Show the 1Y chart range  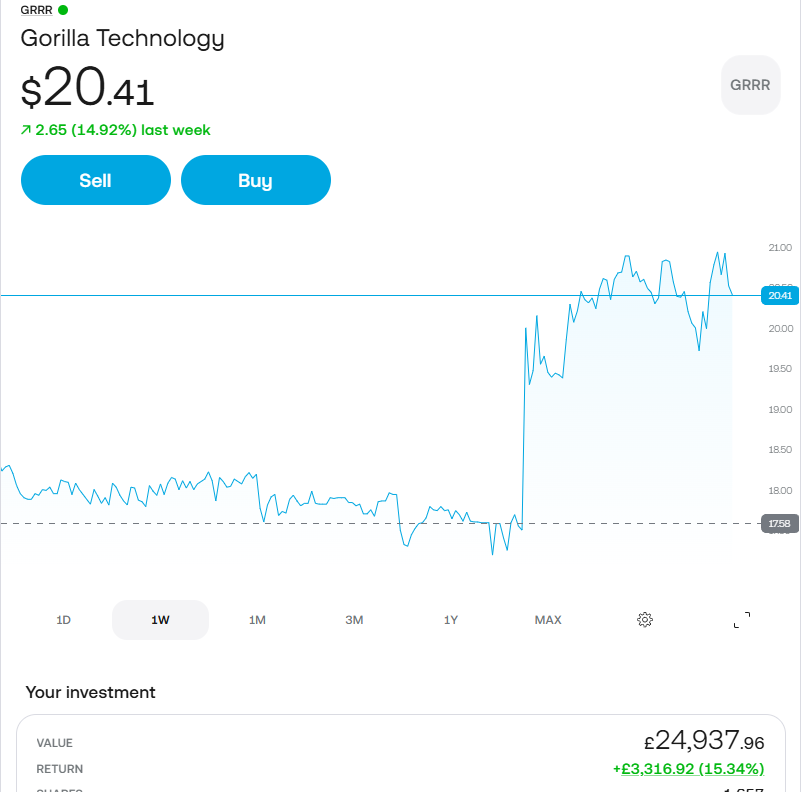point(451,620)
